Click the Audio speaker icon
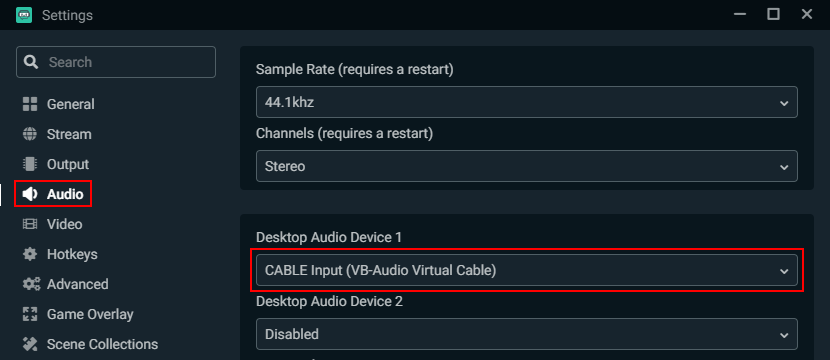The image size is (830, 360). click(x=30, y=194)
